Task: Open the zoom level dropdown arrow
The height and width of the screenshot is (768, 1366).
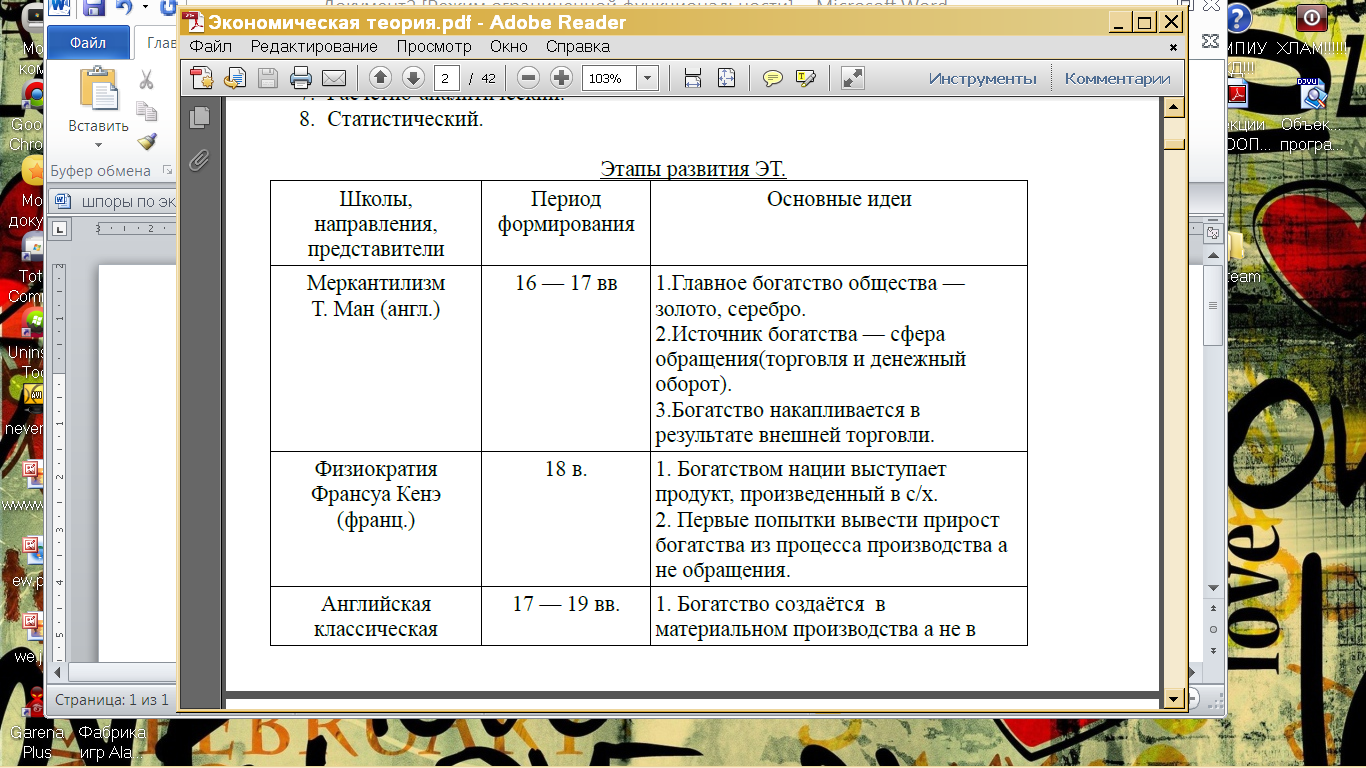Action: 648,78
